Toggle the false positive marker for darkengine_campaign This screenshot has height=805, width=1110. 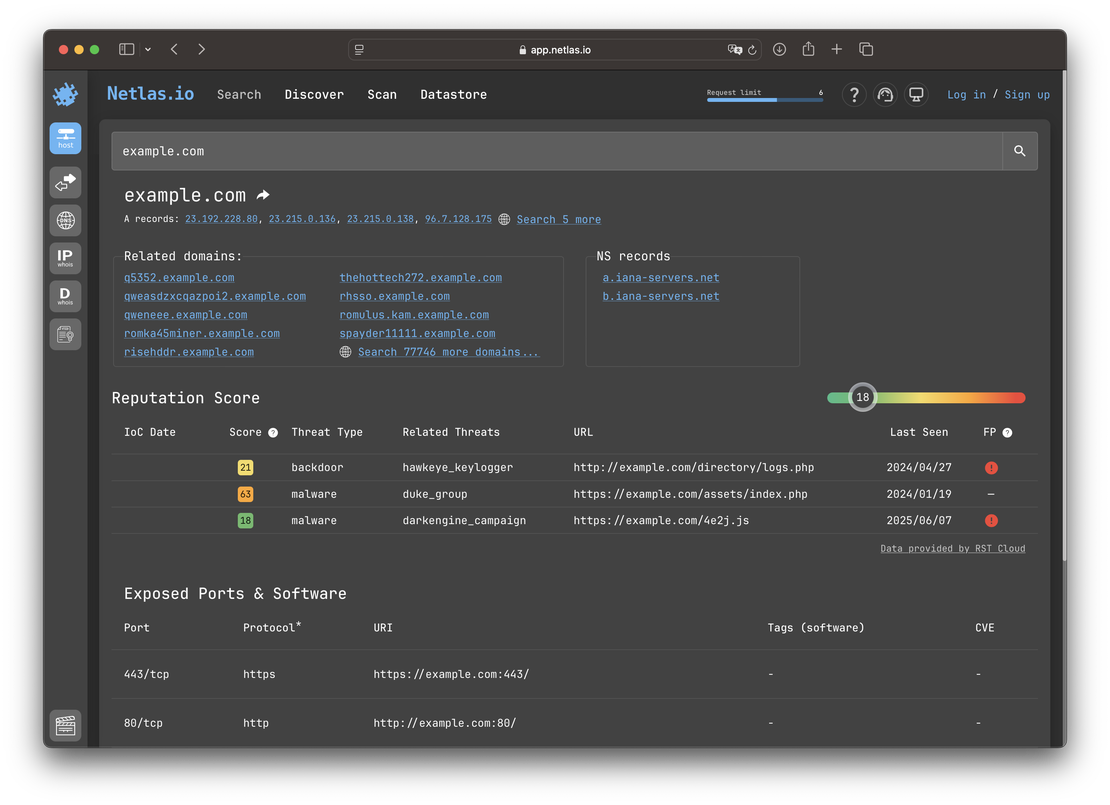990,520
